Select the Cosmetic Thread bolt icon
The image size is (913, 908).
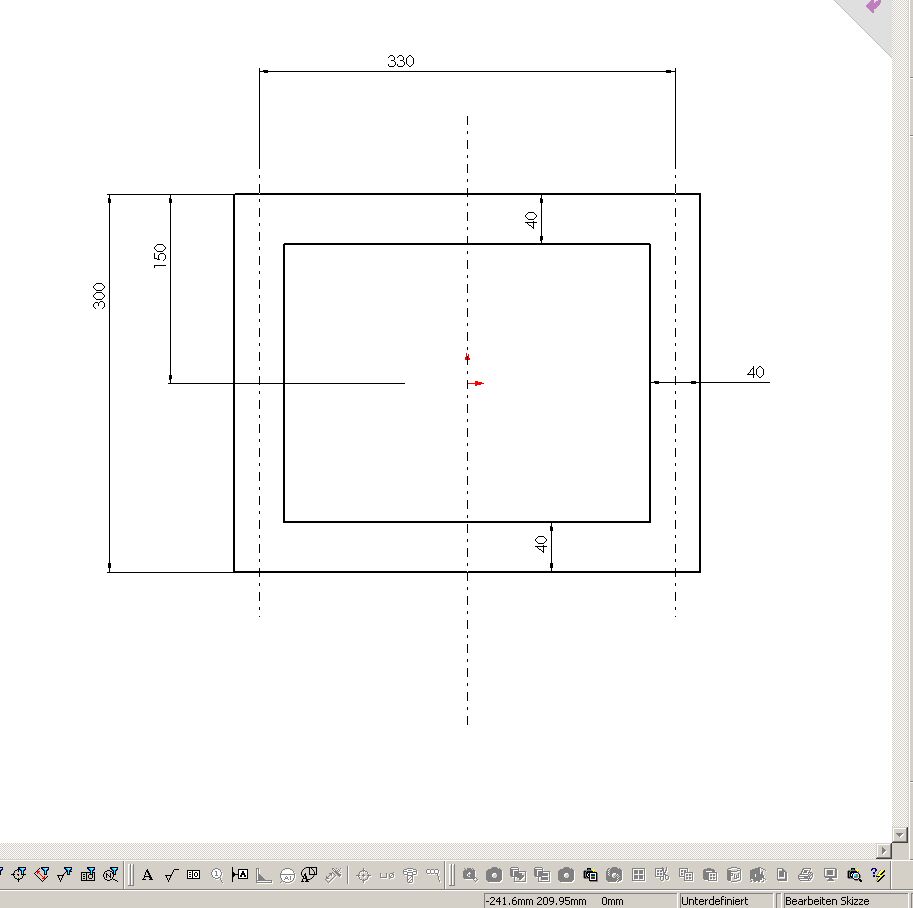410,875
